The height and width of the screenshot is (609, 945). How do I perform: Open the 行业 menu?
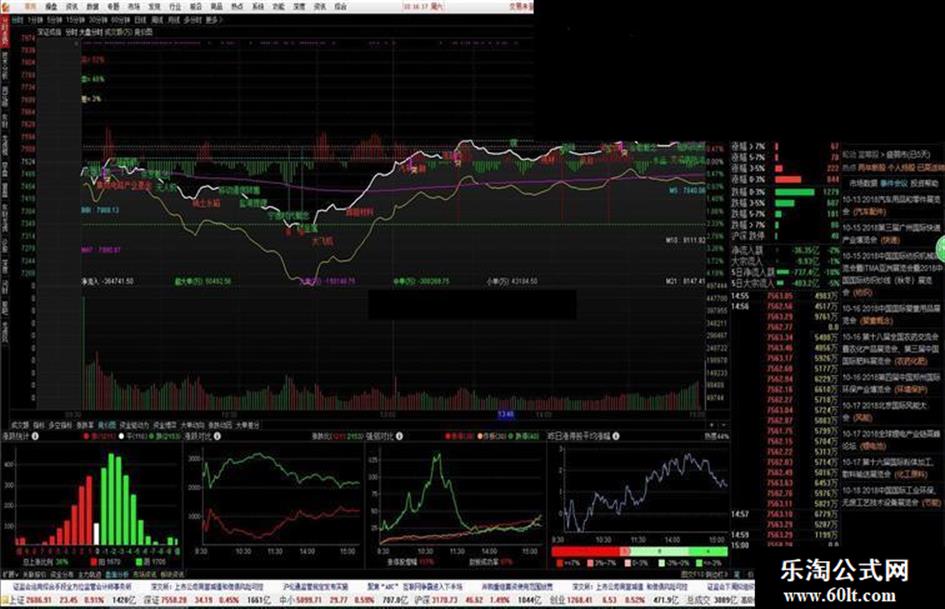175,7
